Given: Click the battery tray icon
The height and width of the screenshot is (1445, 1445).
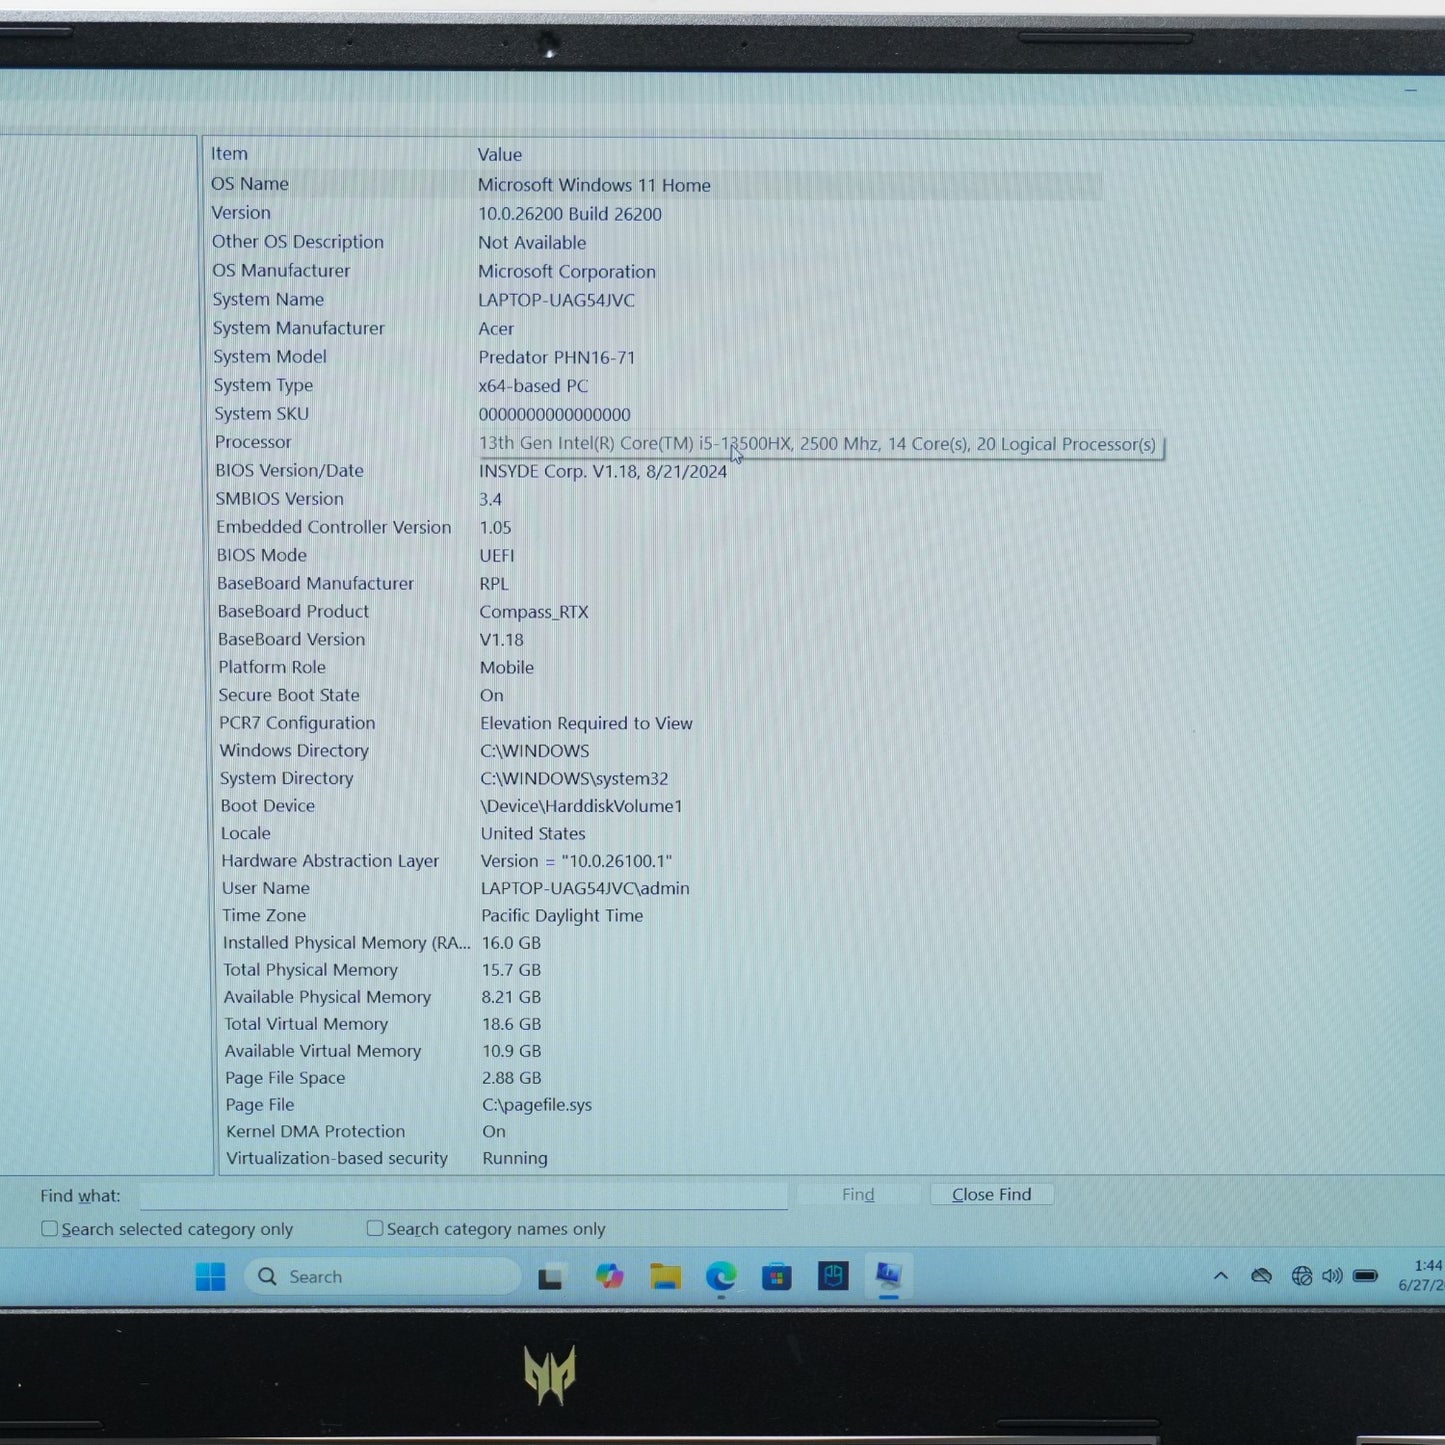Looking at the screenshot, I should point(1365,1276).
